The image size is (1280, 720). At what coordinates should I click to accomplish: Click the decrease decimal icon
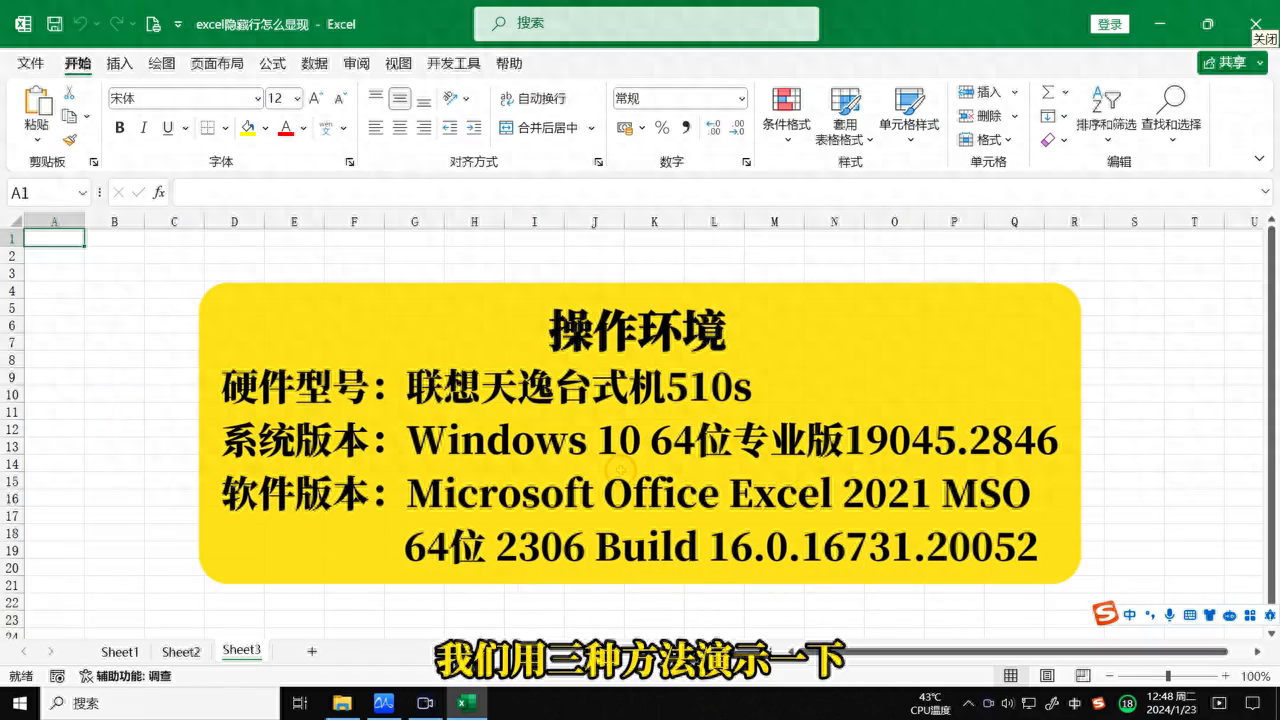pos(738,128)
